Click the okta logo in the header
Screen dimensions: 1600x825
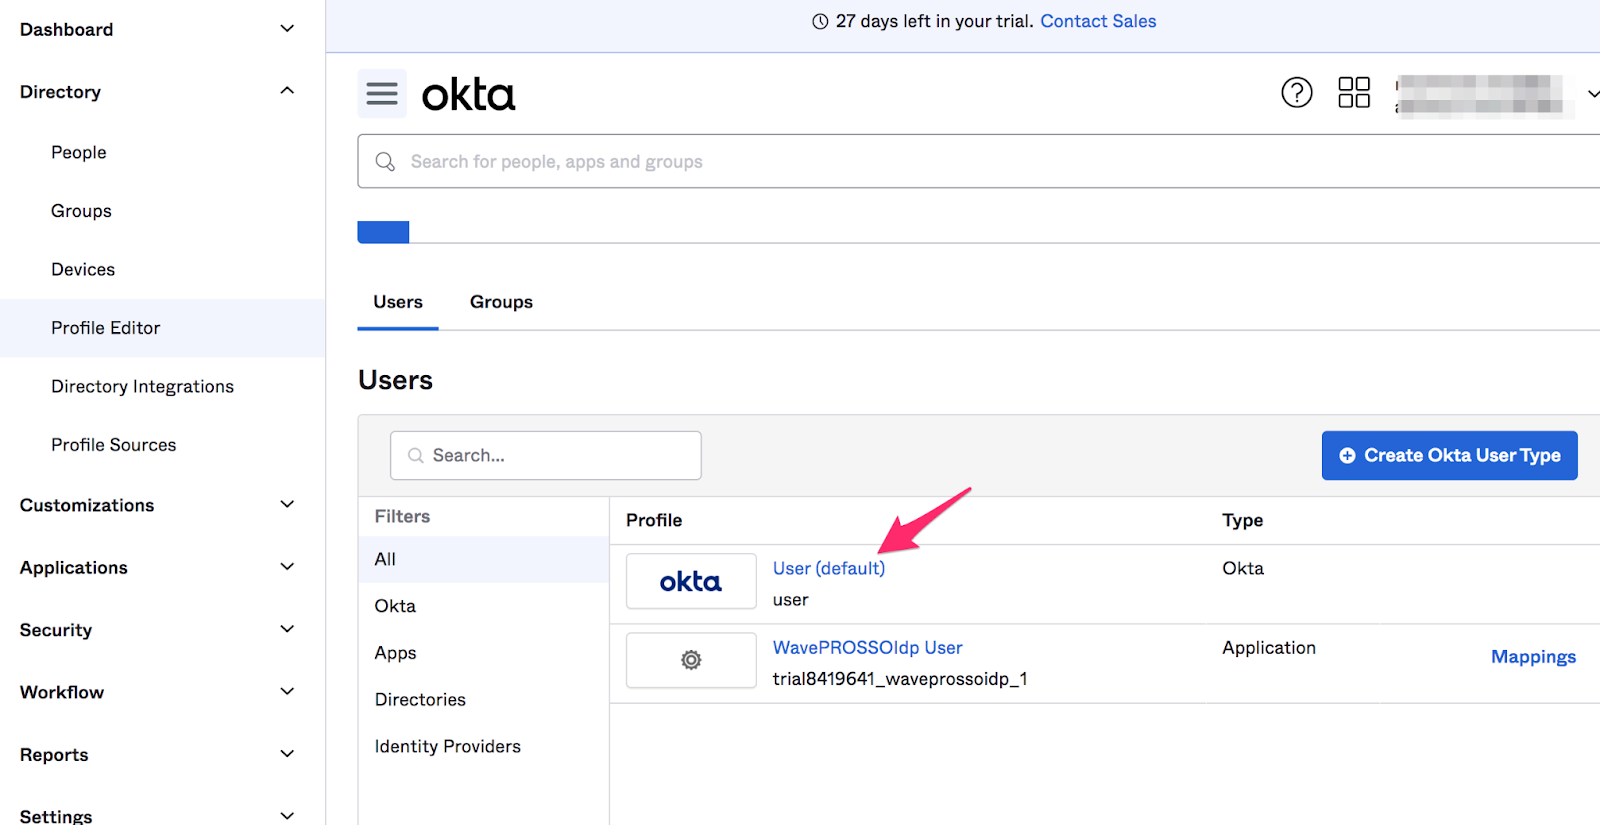coord(468,95)
